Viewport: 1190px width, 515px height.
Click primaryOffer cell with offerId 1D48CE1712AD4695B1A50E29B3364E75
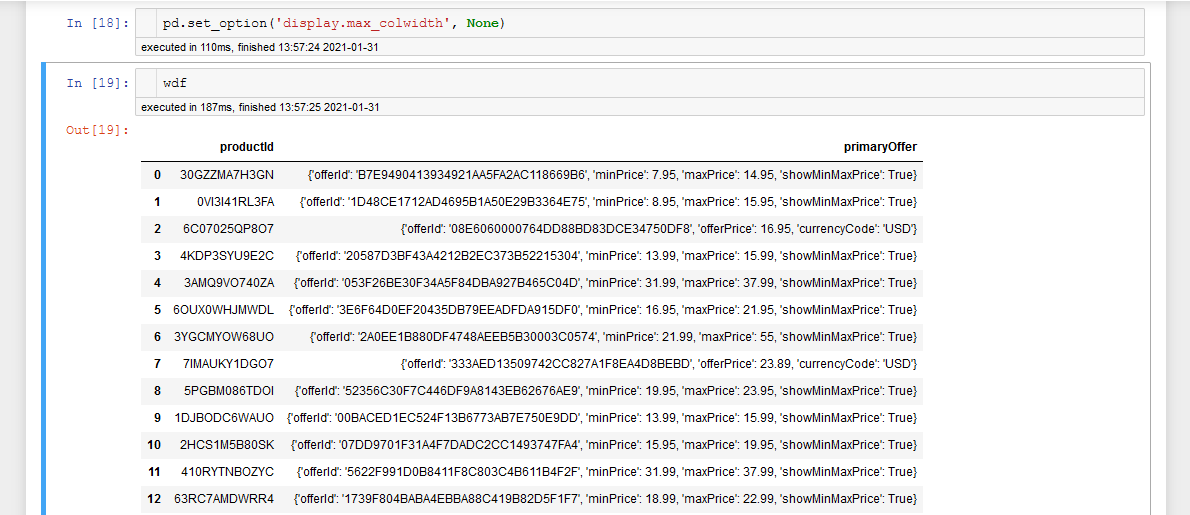[x=609, y=202]
